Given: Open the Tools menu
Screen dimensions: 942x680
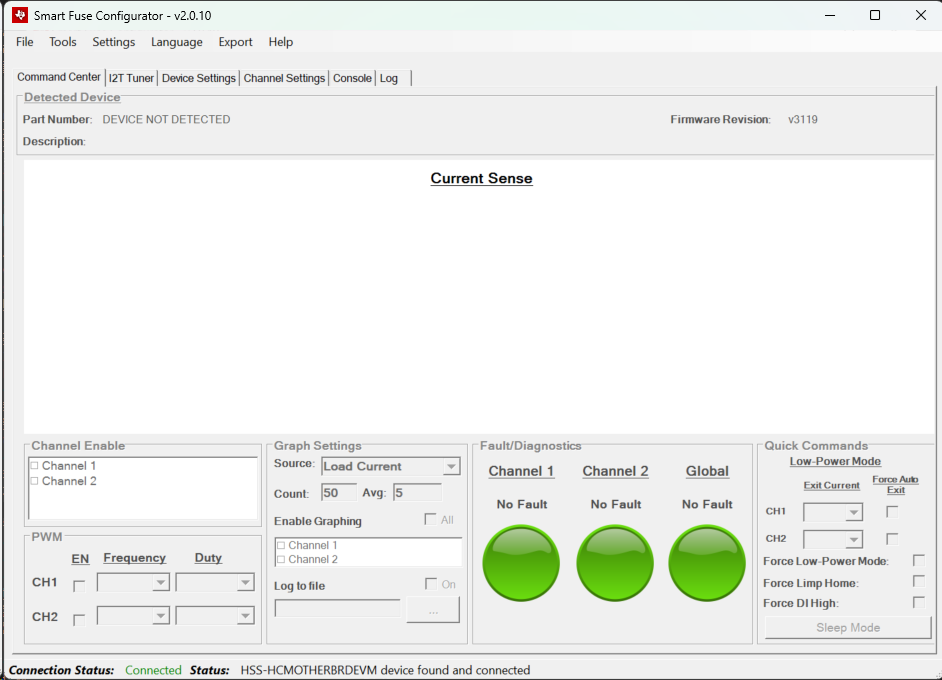Looking at the screenshot, I should (x=63, y=42).
